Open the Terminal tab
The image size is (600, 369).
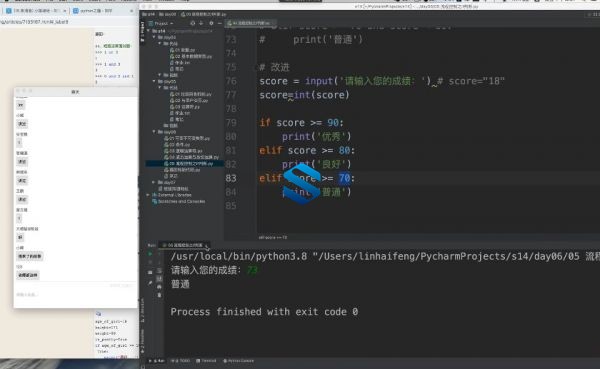tap(206, 361)
